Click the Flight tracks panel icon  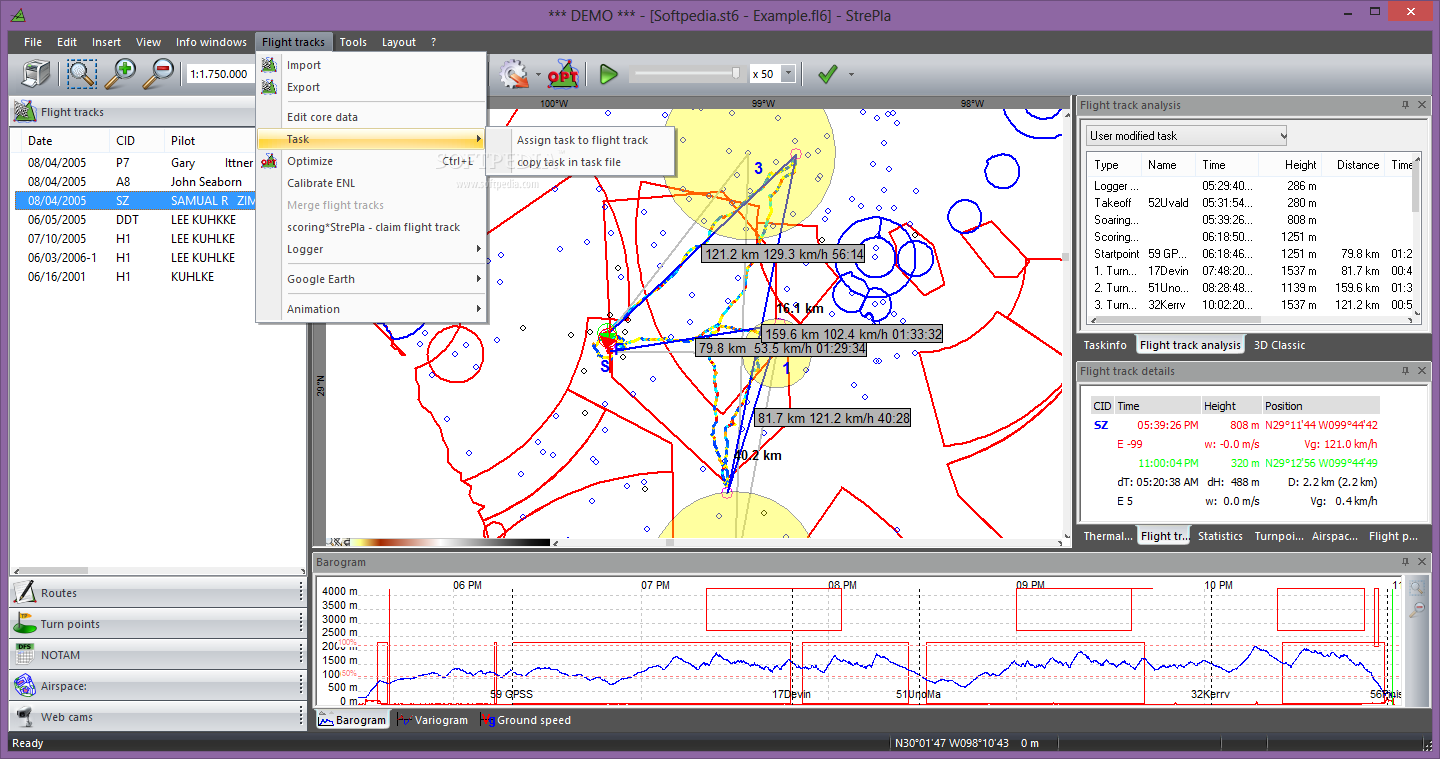tap(25, 112)
